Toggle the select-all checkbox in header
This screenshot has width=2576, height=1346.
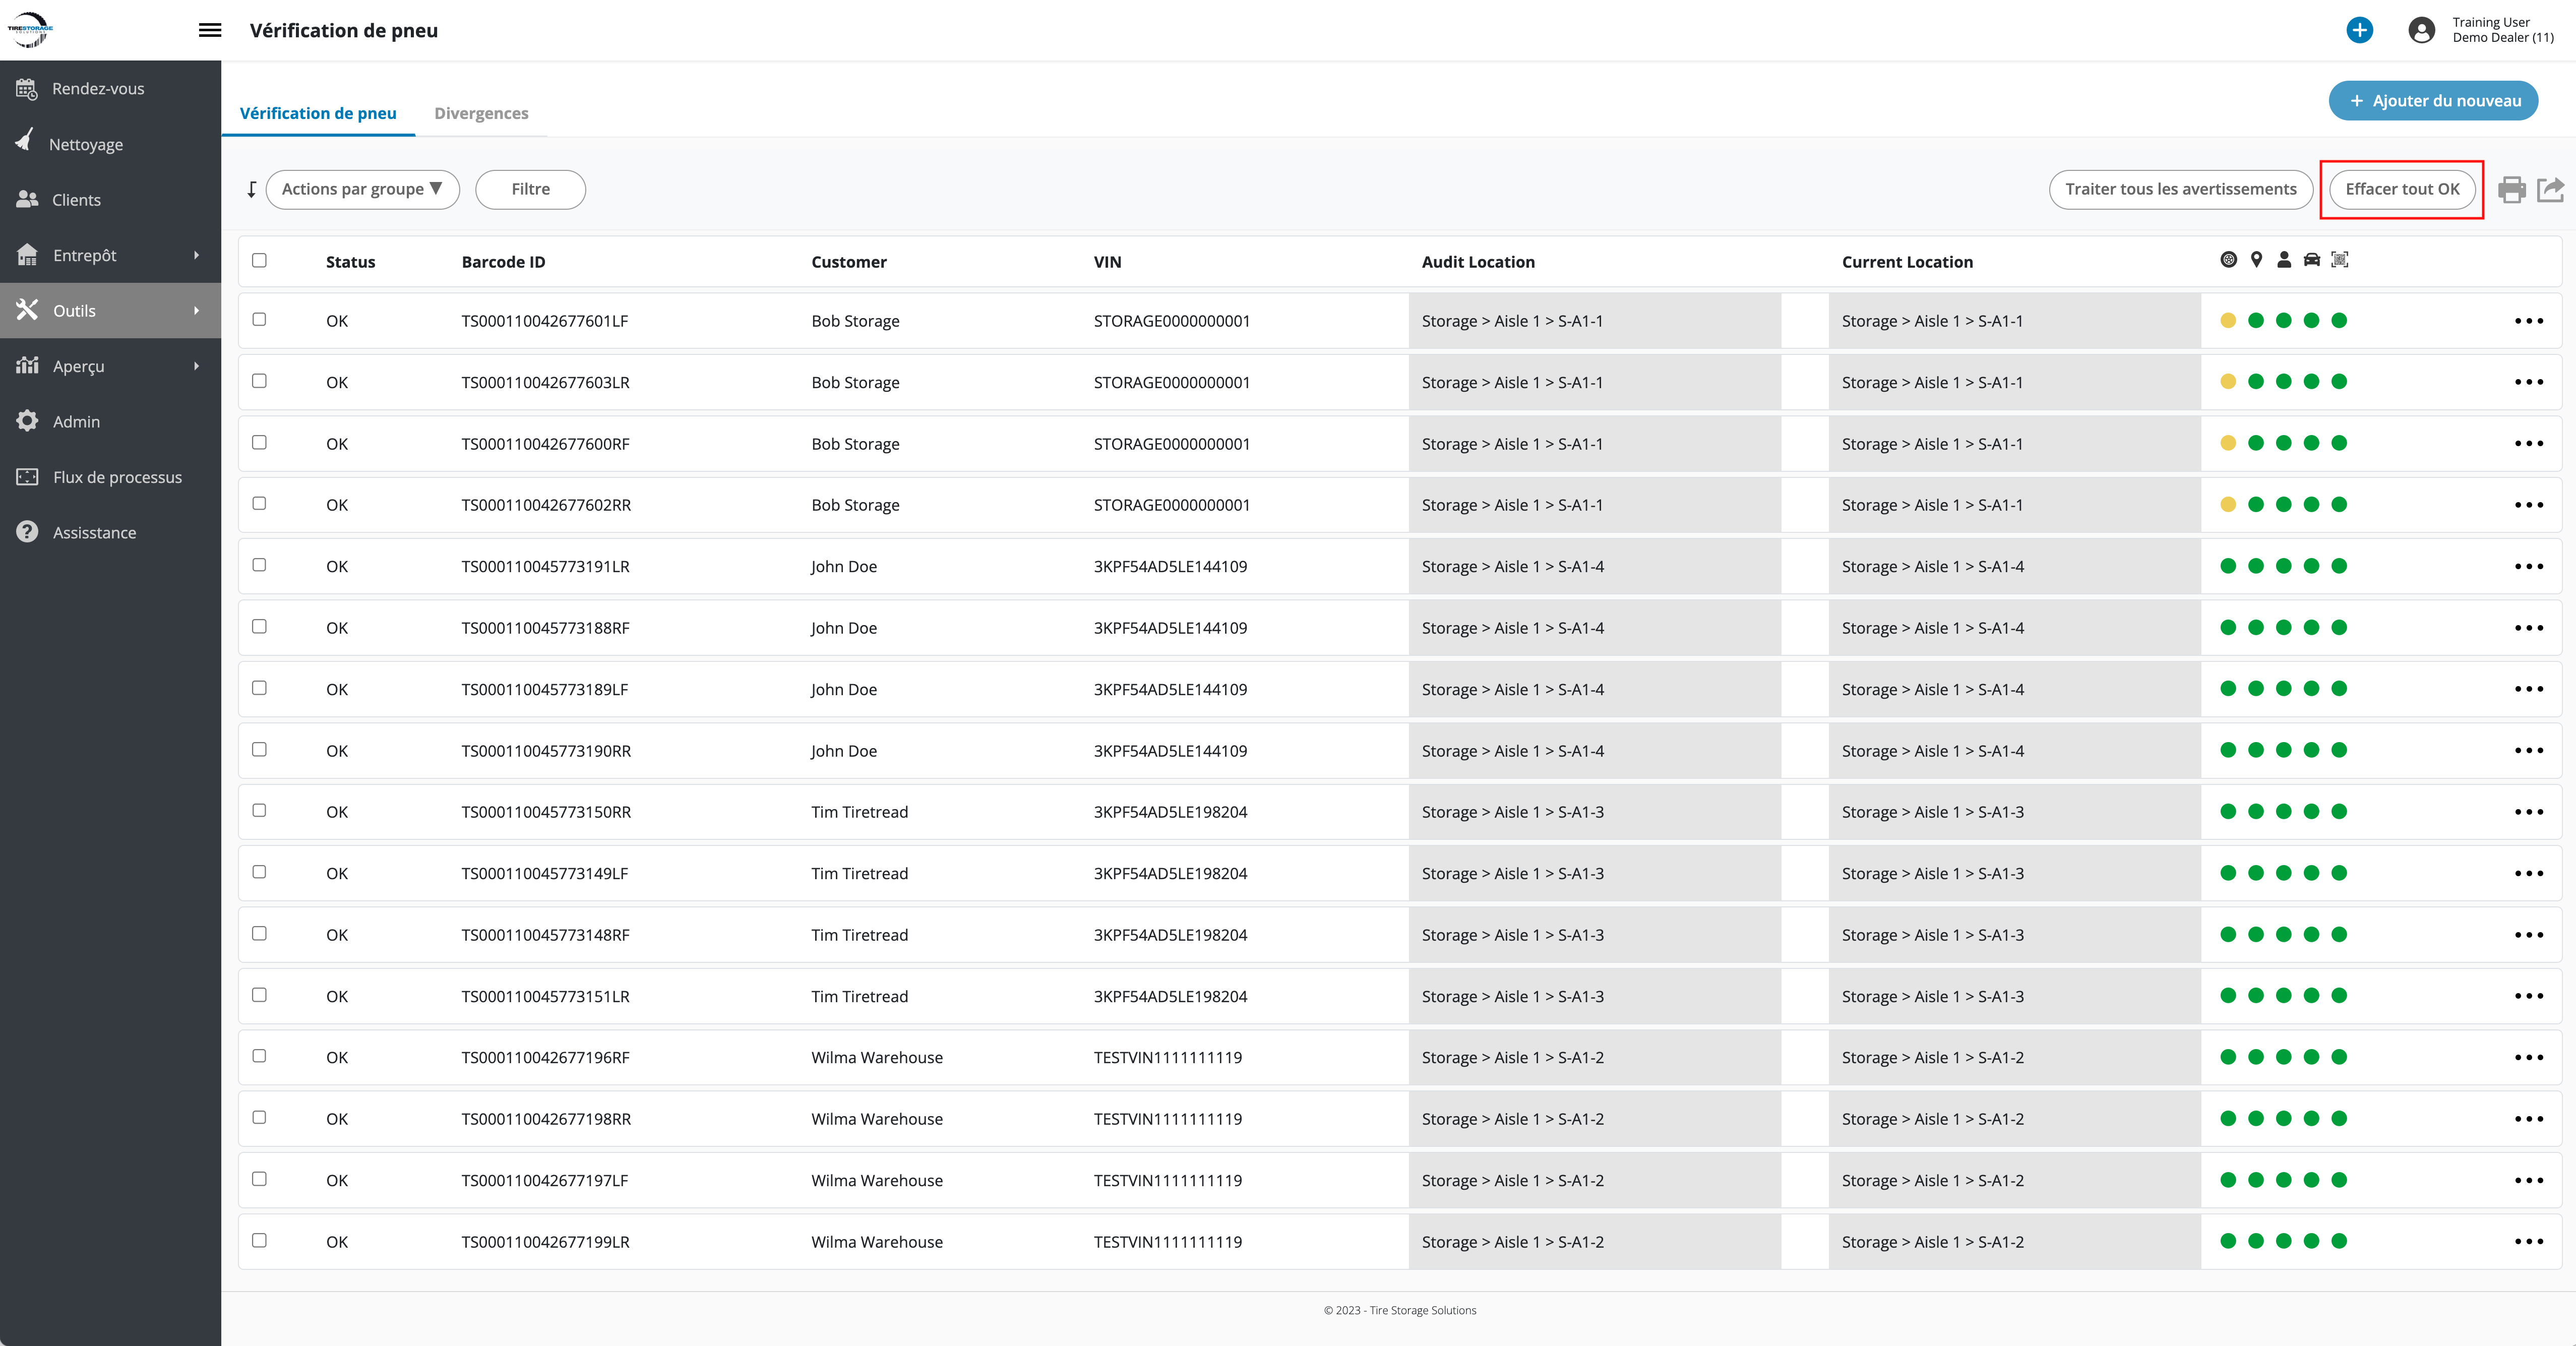pos(259,260)
